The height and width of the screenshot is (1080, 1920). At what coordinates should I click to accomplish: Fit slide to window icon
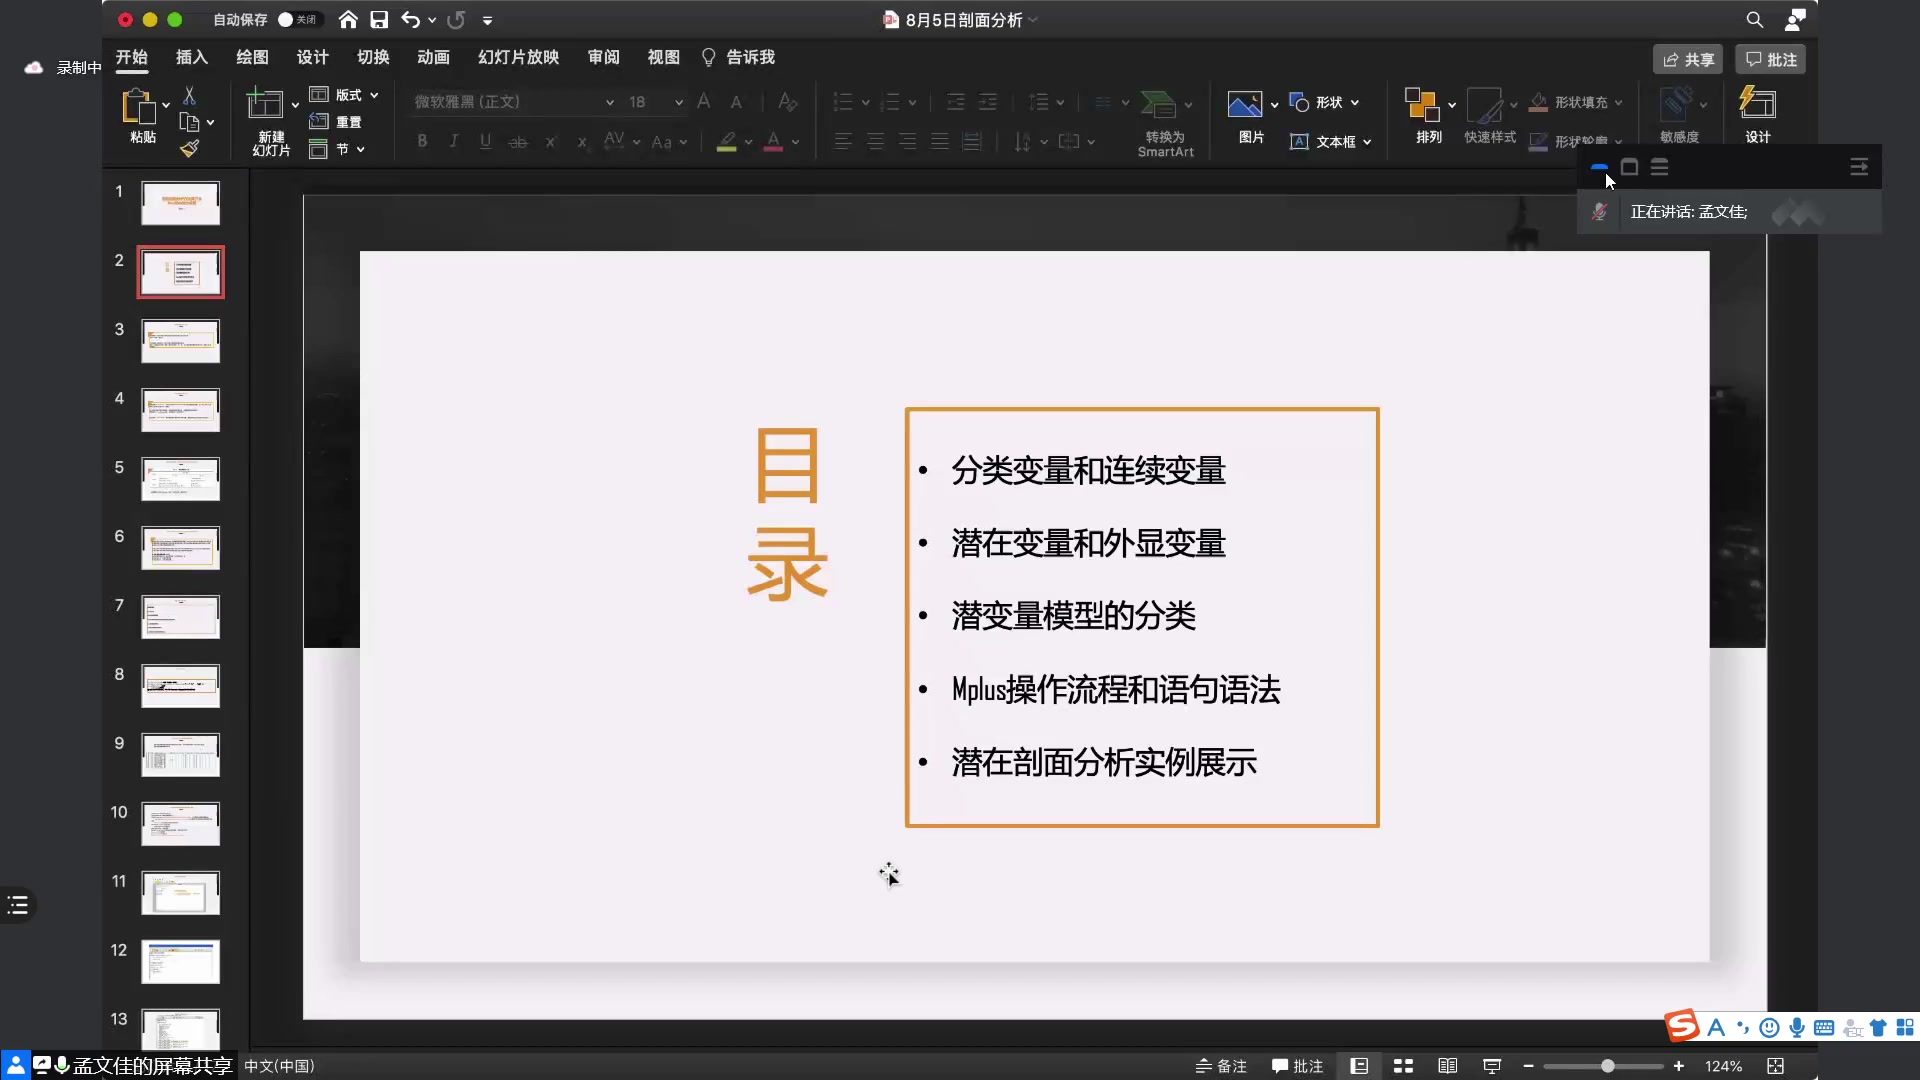1775,1066
